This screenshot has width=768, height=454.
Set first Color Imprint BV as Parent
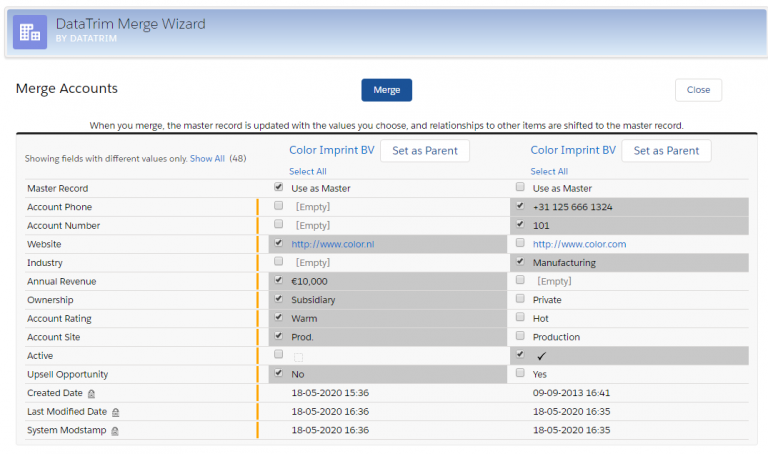[x=425, y=151]
